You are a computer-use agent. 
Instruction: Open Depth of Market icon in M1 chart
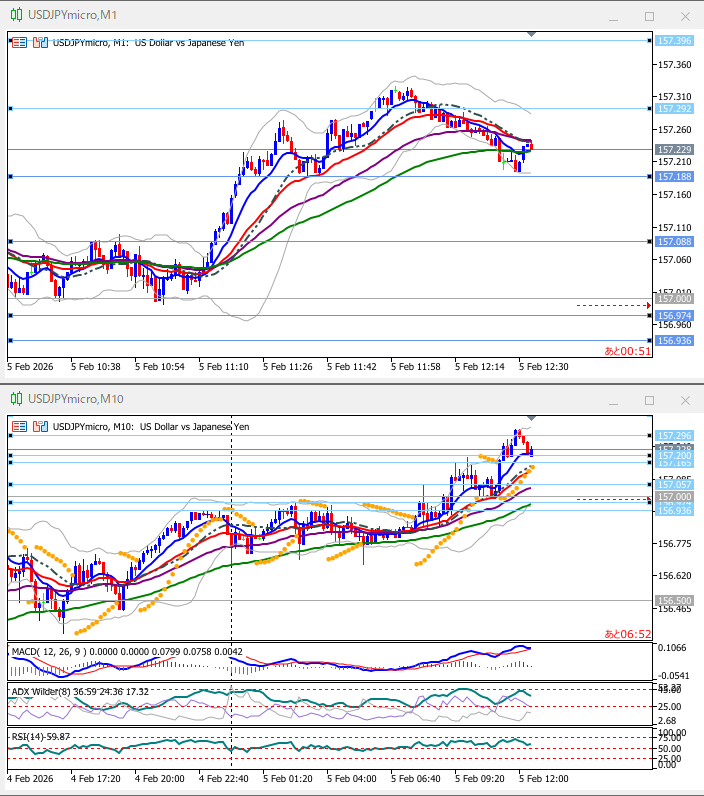tap(40, 42)
